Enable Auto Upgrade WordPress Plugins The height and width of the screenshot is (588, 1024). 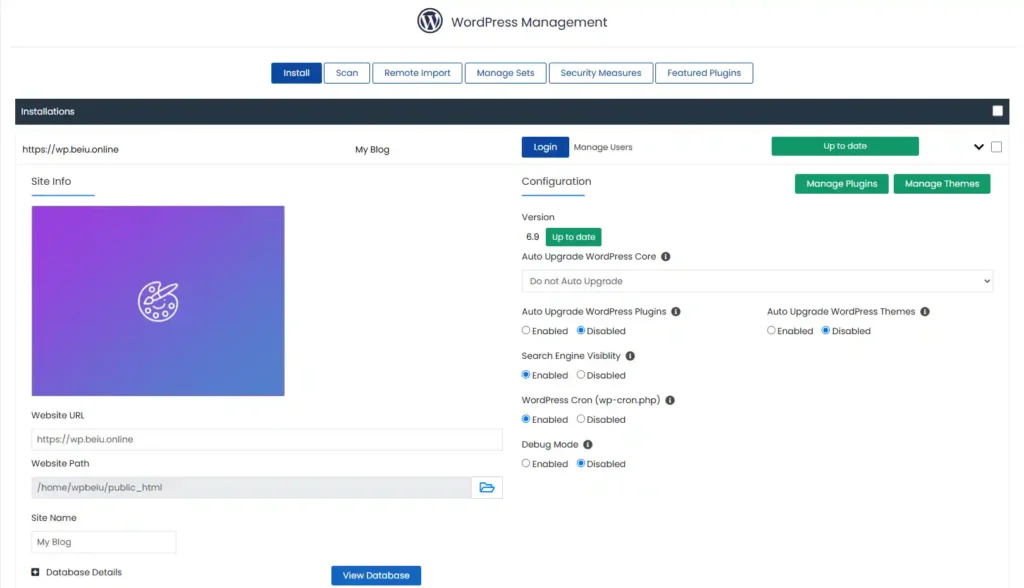526,331
